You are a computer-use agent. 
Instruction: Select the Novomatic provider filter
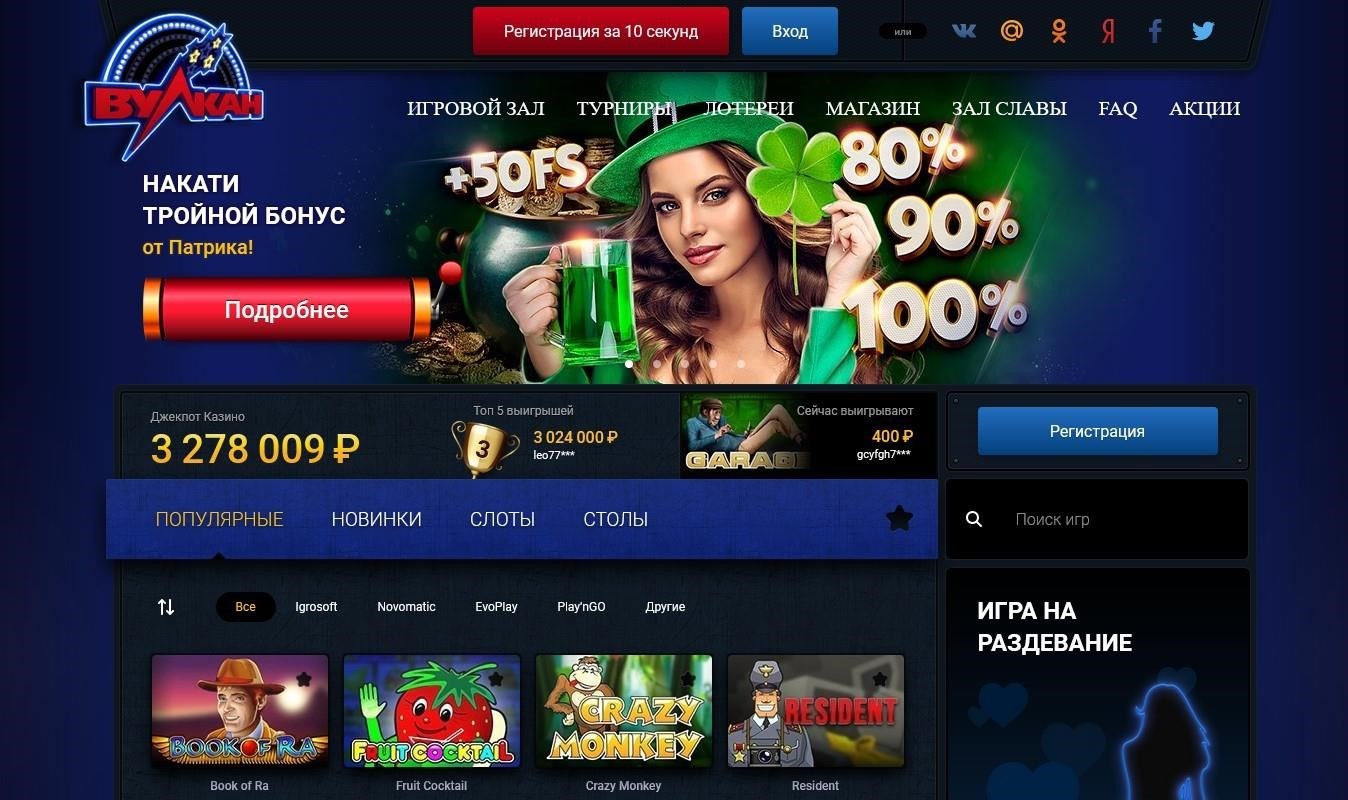click(406, 607)
